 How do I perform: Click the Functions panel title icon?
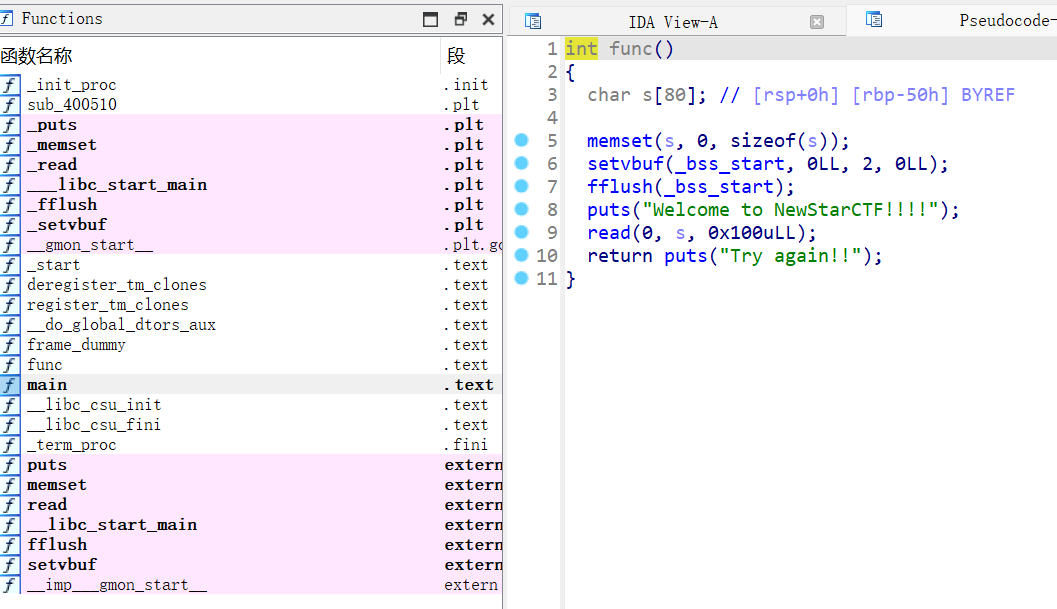(8, 18)
